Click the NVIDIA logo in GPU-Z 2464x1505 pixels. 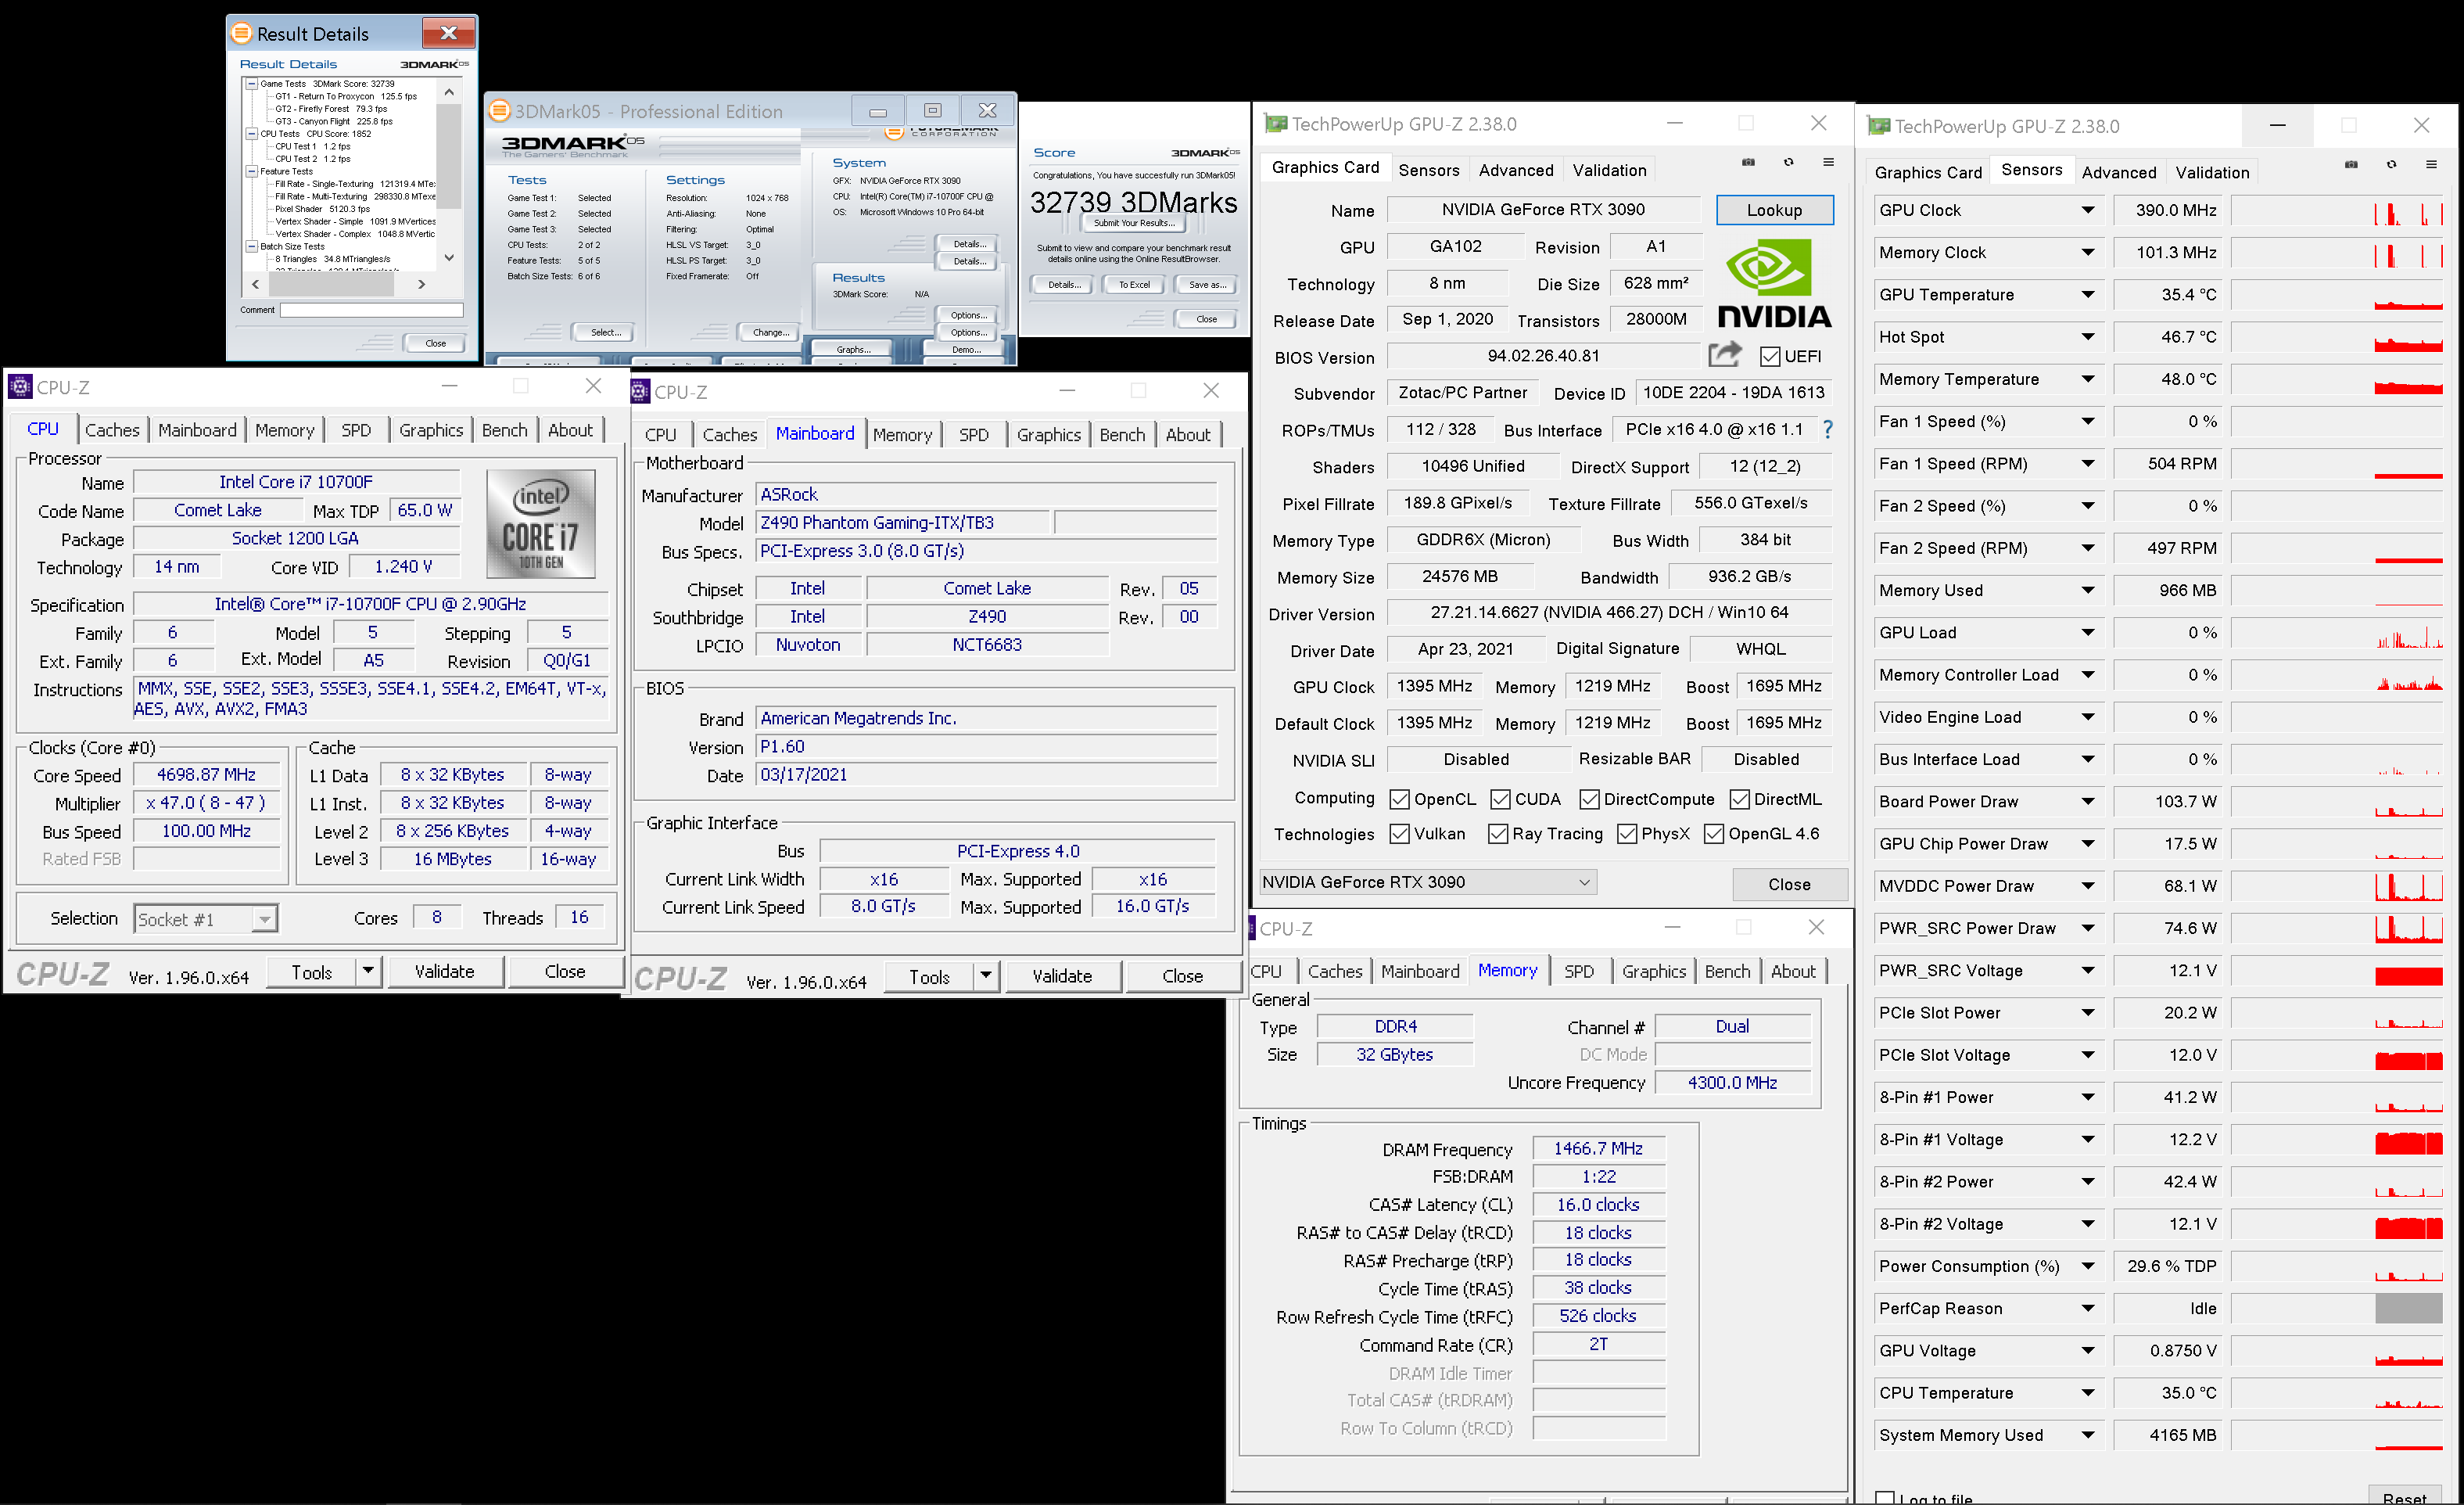[1774, 284]
